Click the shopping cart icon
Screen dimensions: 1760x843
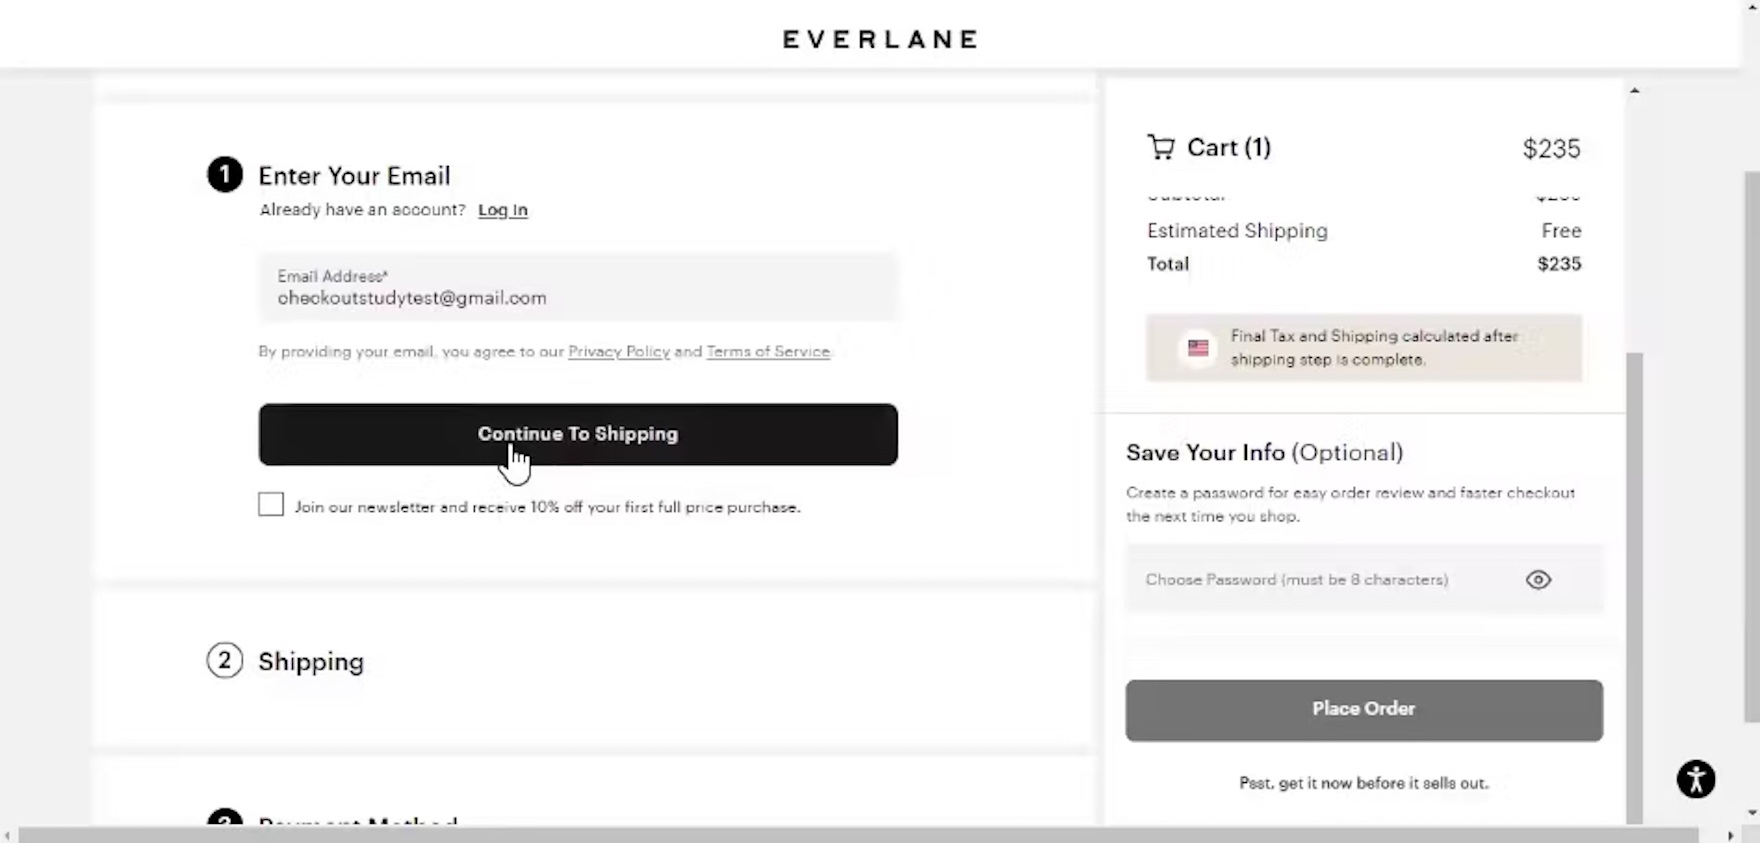[x=1161, y=148]
